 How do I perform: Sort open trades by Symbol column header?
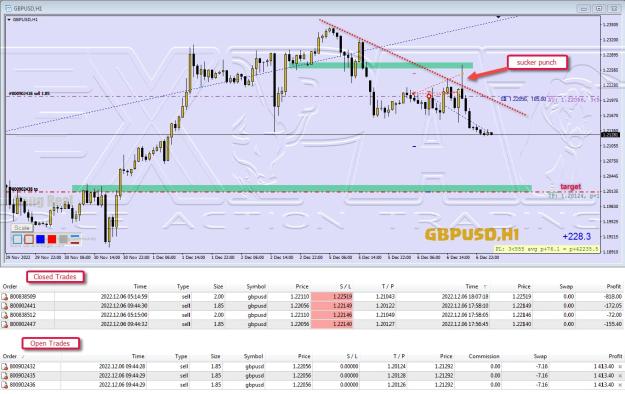click(254, 356)
